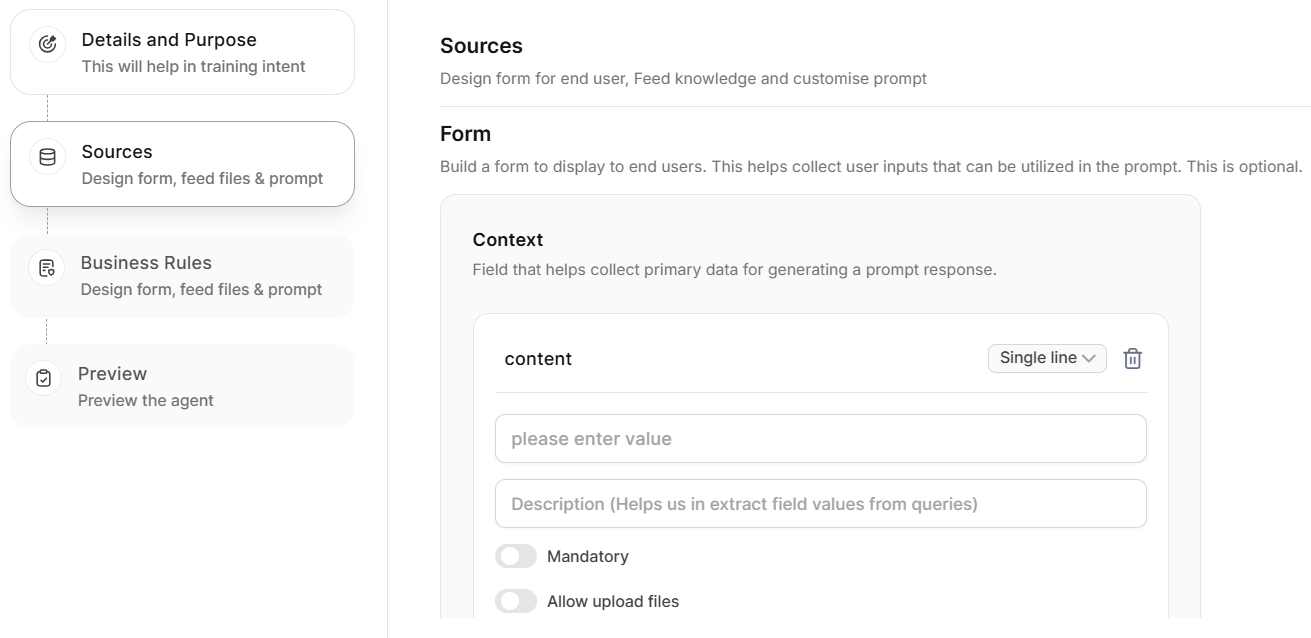Toggle Mandatory off for the content field
This screenshot has height=638, width=1311.
pos(516,555)
